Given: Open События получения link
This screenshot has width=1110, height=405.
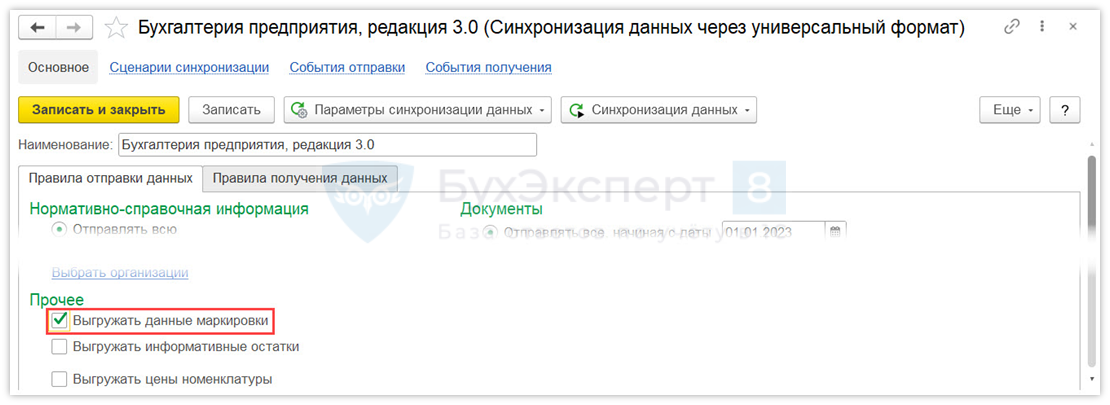Looking at the screenshot, I should coord(488,67).
